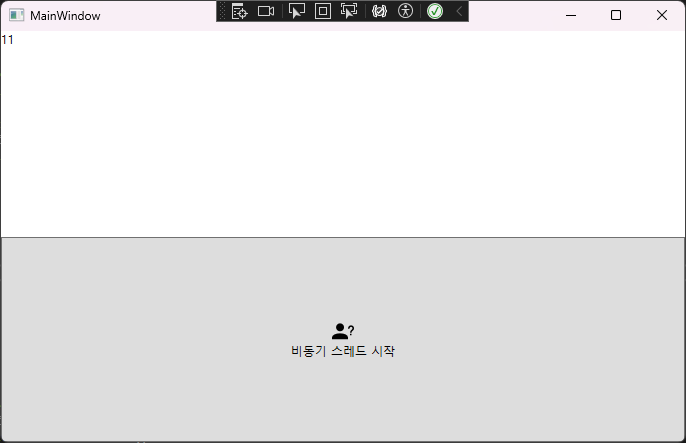Open the Live Visual Tree icon
The width and height of the screenshot is (686, 443).
(x=239, y=11)
